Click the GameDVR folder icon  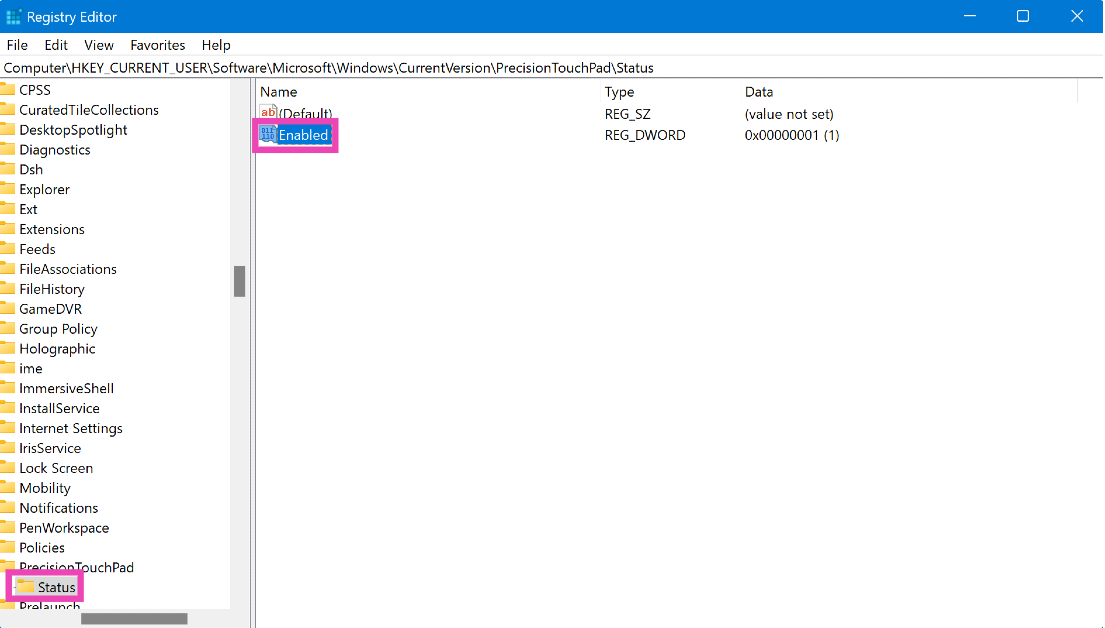[x=11, y=308]
